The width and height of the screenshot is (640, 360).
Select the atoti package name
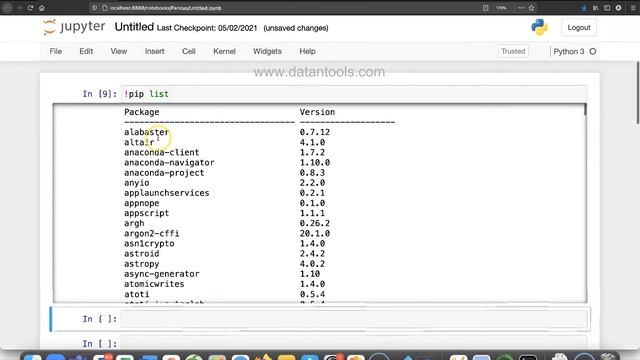pos(137,294)
